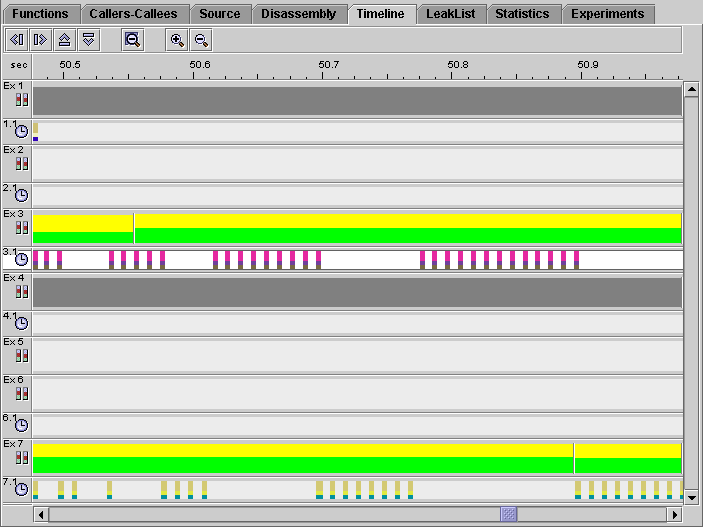
Task: Select the Ex 4 experiment row icon
Action: coord(22,292)
